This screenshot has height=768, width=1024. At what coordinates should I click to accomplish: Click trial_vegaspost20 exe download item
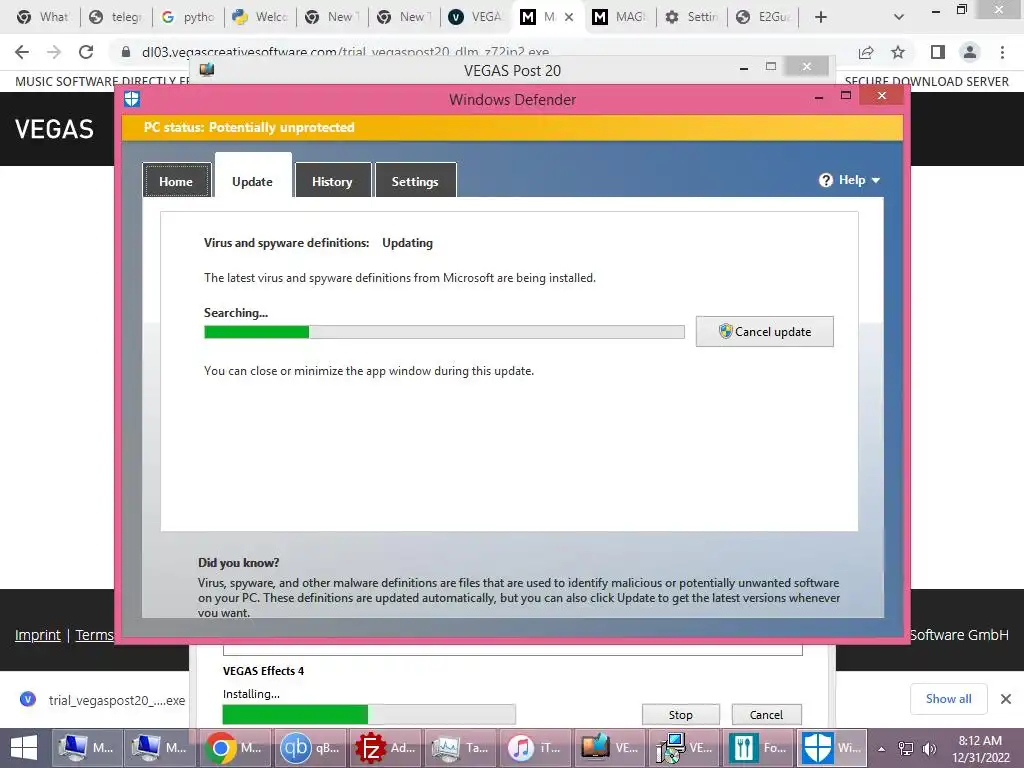[103, 700]
